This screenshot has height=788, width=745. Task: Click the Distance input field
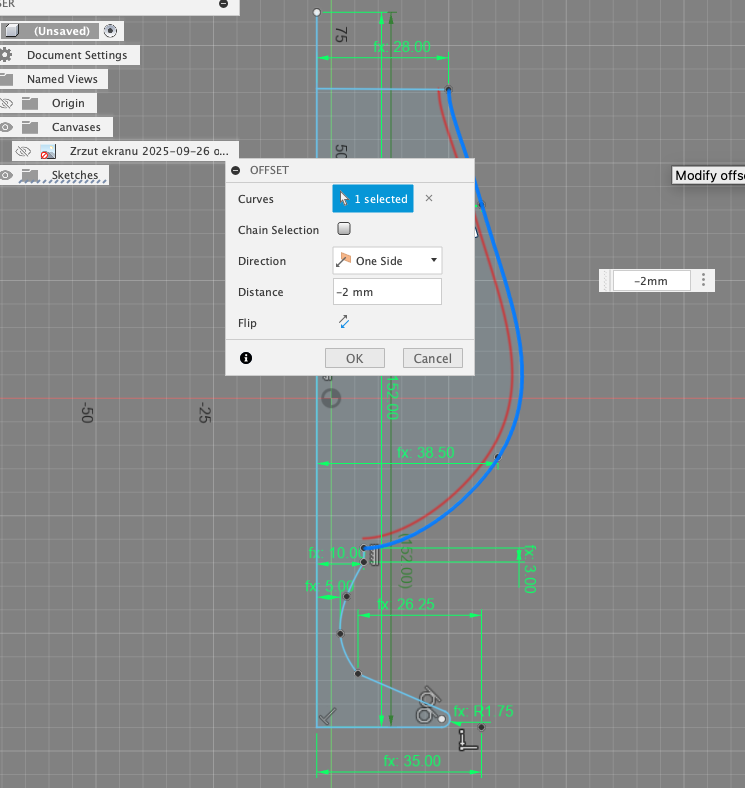point(387,292)
